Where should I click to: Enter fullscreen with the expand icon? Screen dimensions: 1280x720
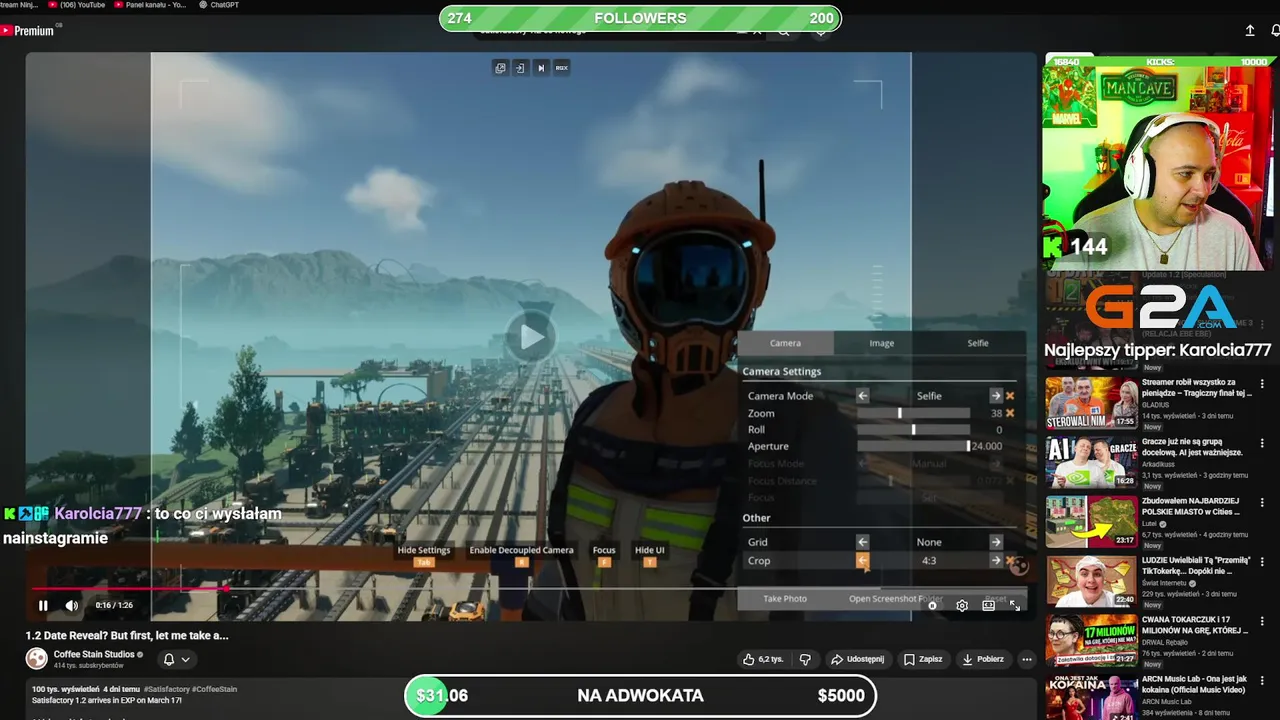click(x=1014, y=605)
